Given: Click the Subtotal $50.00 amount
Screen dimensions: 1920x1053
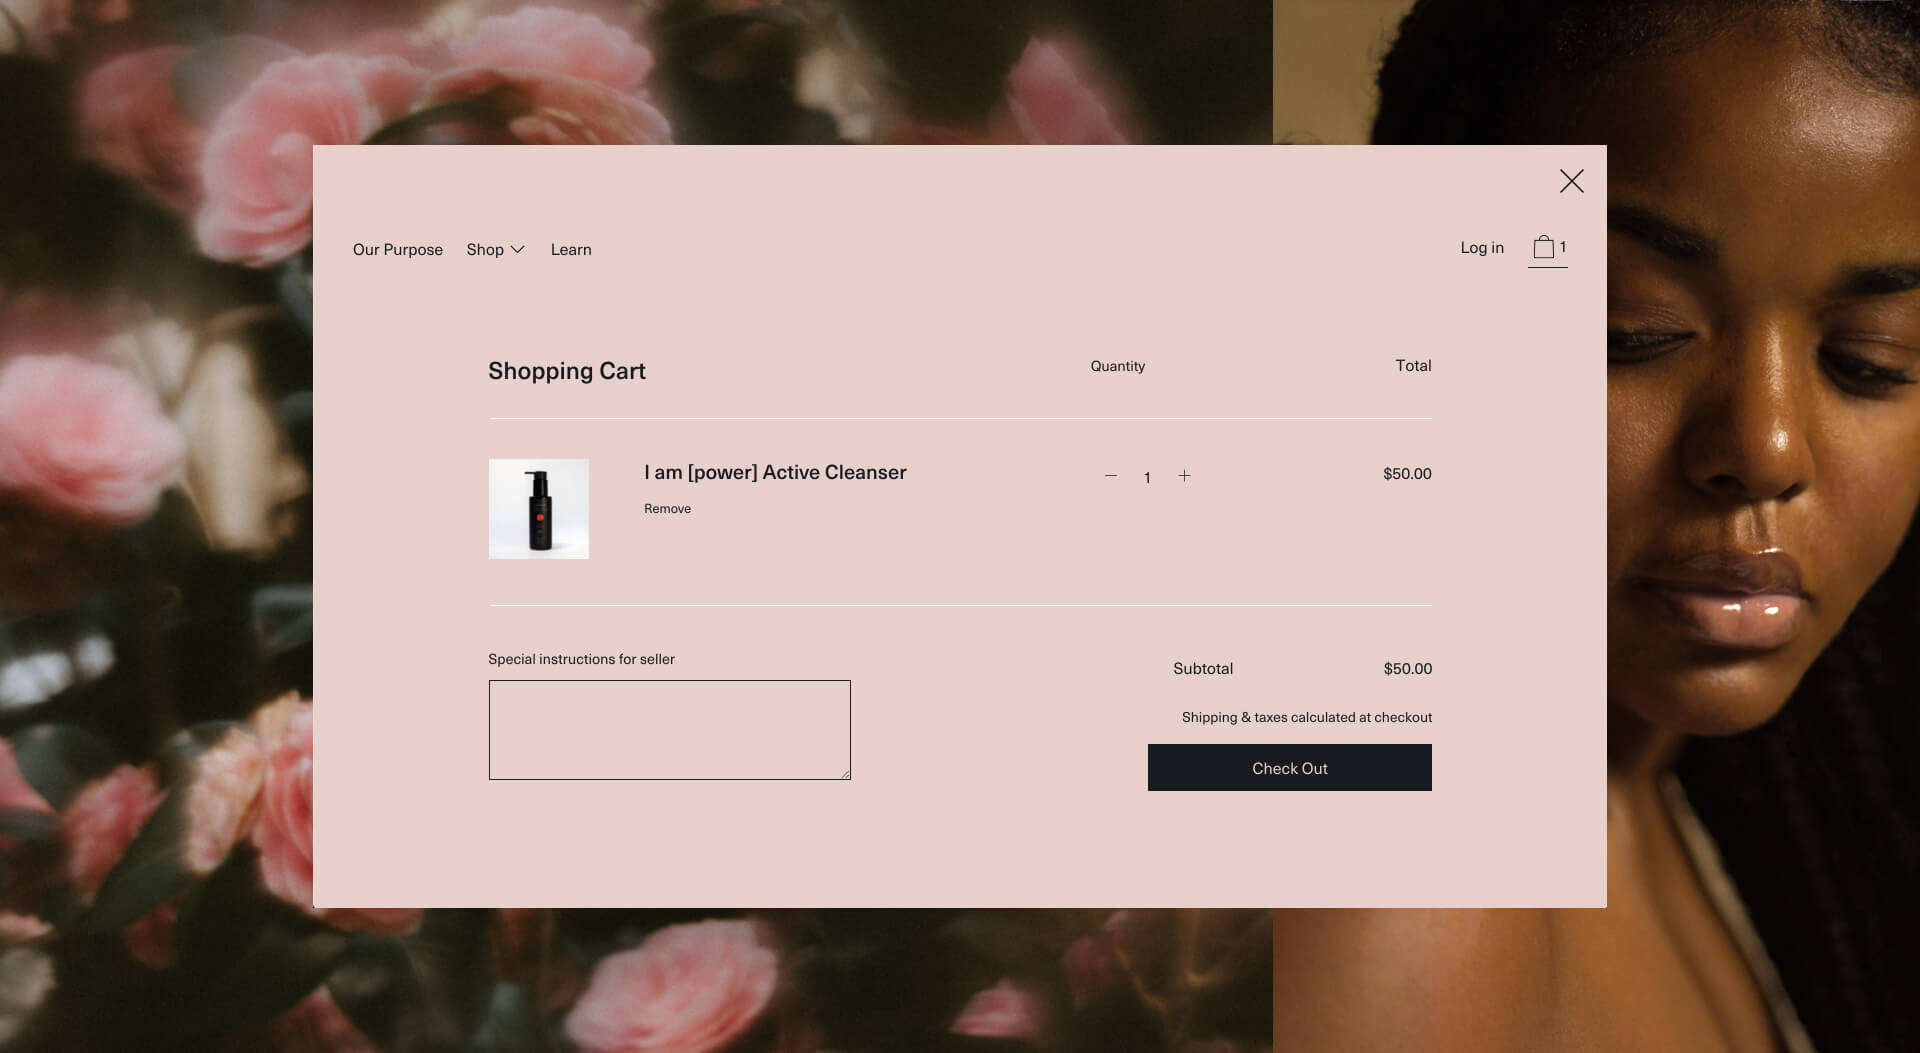Looking at the screenshot, I should [x=1407, y=669].
